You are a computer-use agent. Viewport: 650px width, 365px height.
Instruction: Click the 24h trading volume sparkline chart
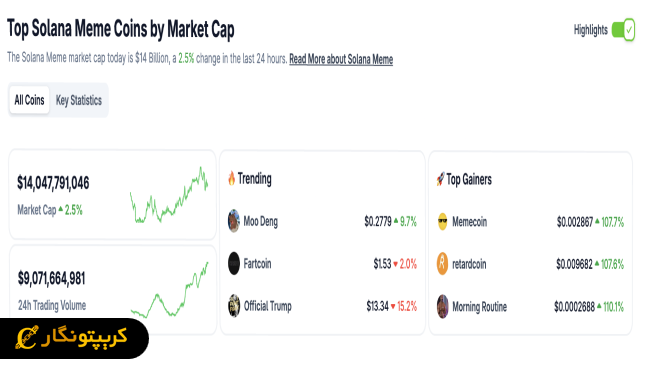[169, 290]
